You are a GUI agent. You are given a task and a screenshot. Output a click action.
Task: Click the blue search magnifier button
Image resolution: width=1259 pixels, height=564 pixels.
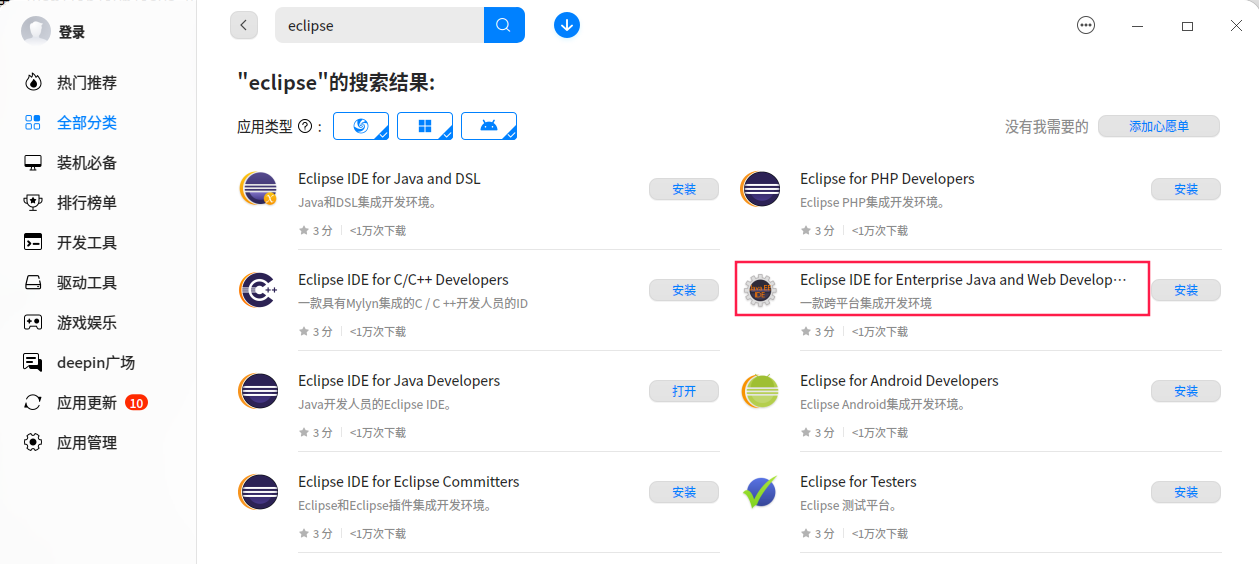tap(504, 25)
